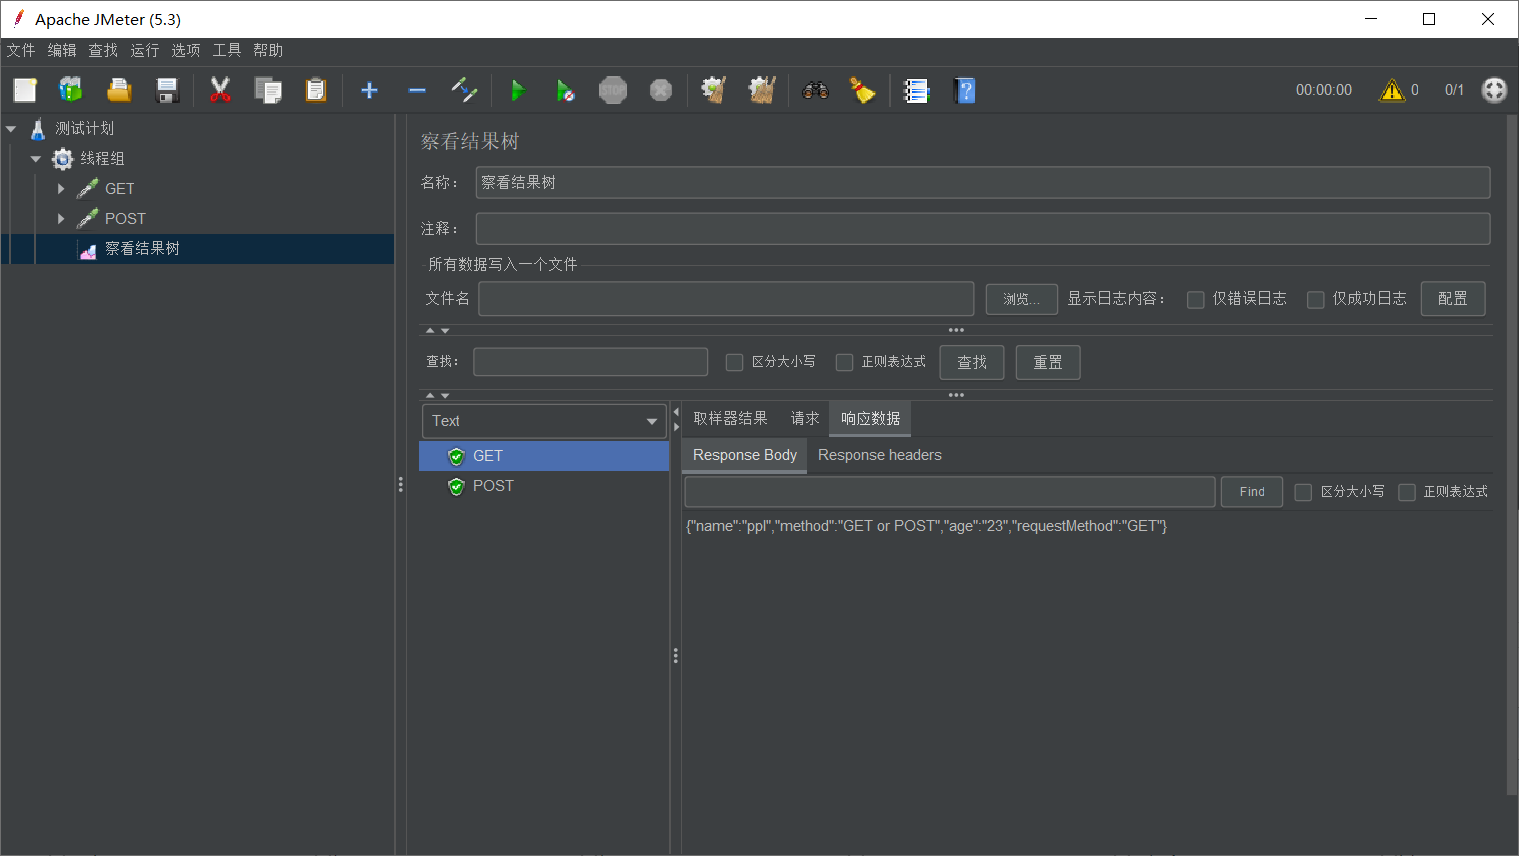The height and width of the screenshot is (856, 1519).
Task: Click the 浏览... button
Action: point(1022,299)
